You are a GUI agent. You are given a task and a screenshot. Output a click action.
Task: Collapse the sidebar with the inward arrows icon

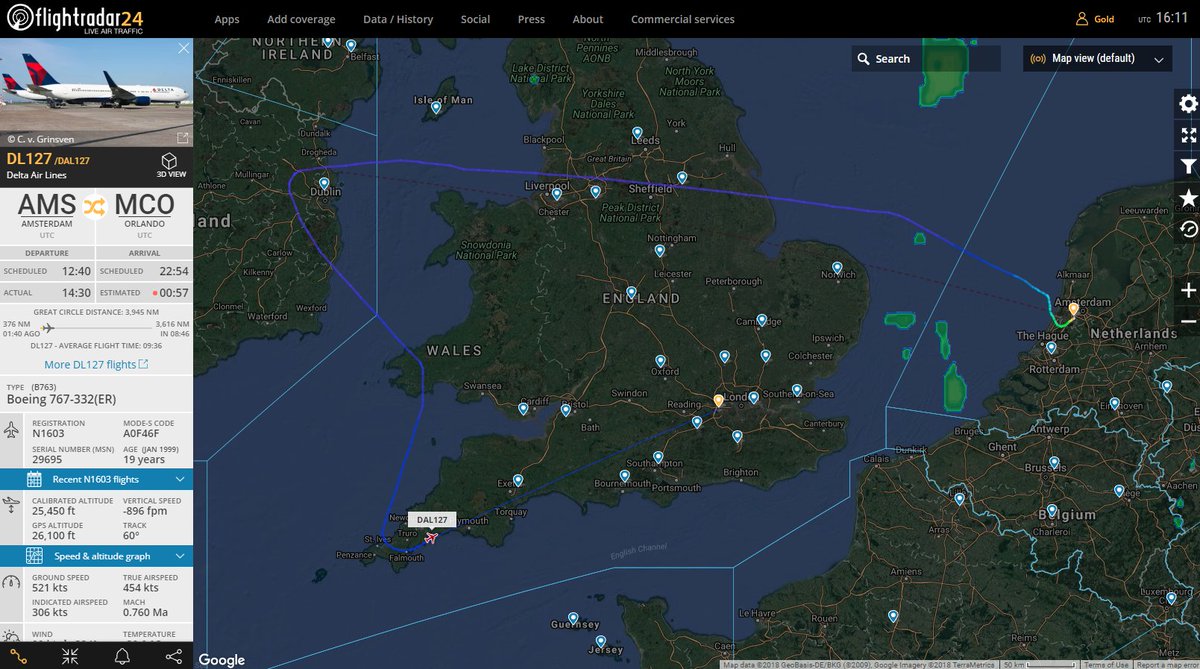pyautogui.click(x=68, y=655)
